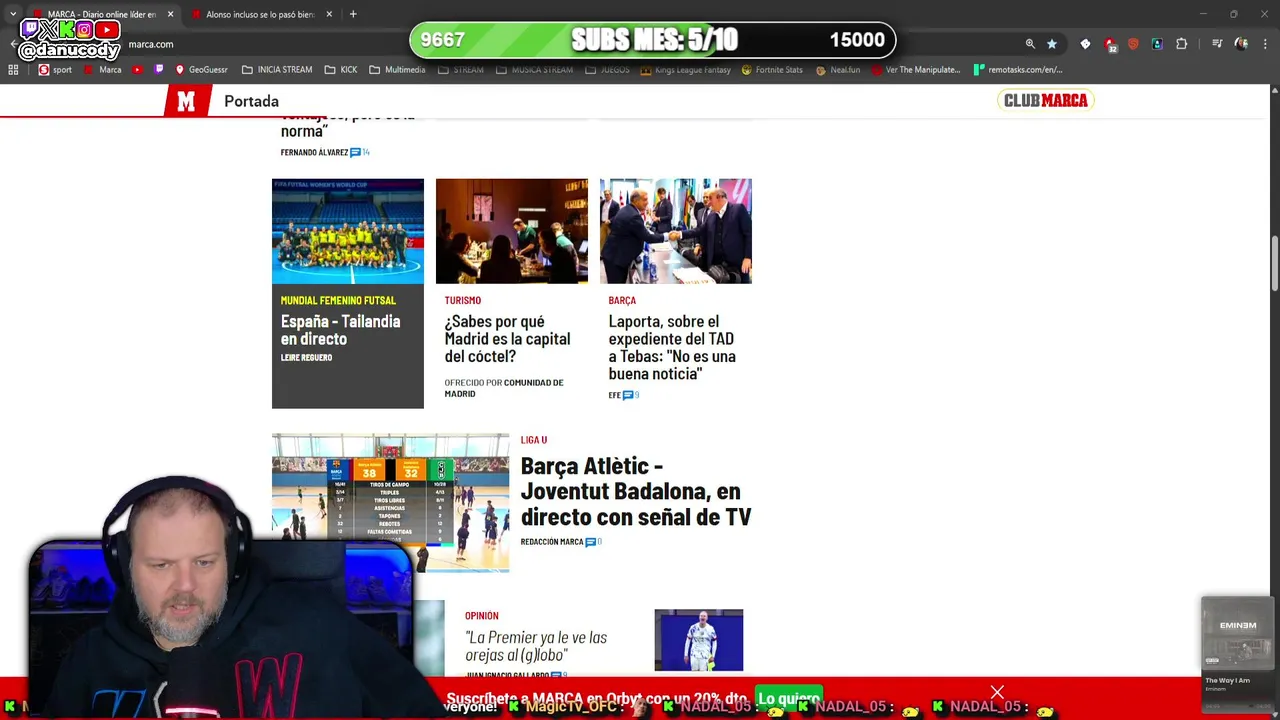The width and height of the screenshot is (1280, 720).
Task: Open the Chrome three-dot menu
Action: (1265, 44)
